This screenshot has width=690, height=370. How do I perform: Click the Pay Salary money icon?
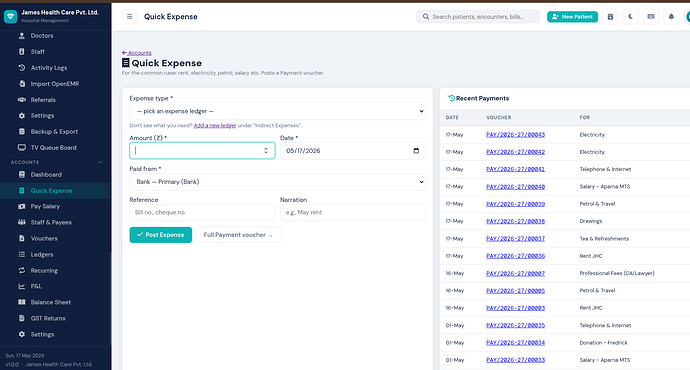tap(22, 206)
